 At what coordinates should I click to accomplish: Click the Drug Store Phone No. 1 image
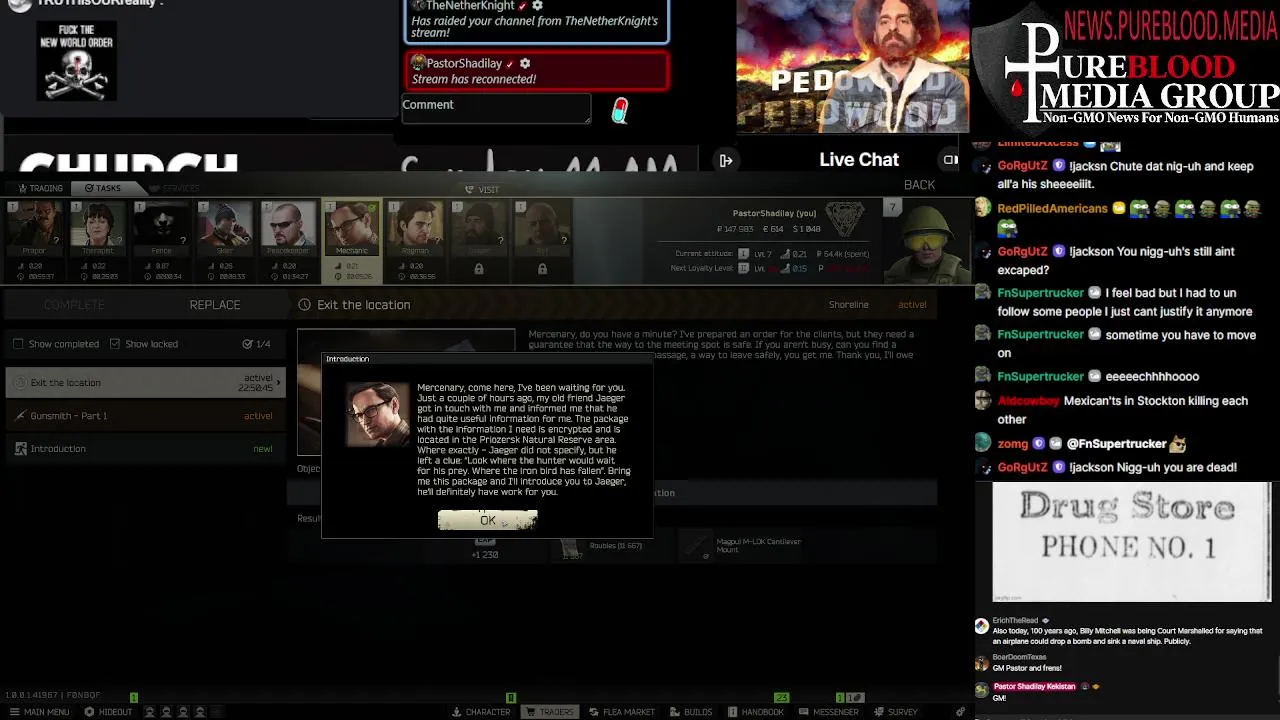pyautogui.click(x=1131, y=542)
